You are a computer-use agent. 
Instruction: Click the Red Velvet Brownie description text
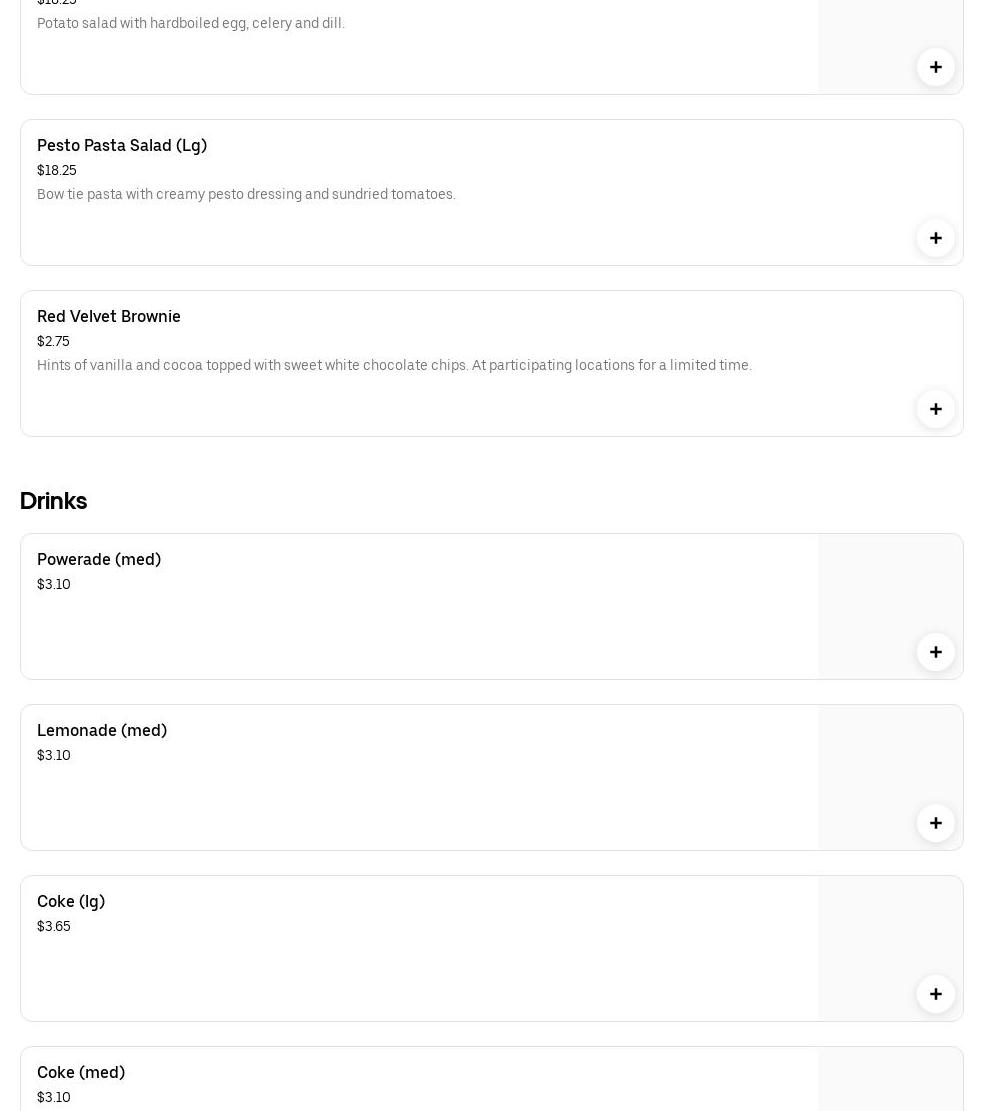coord(394,365)
